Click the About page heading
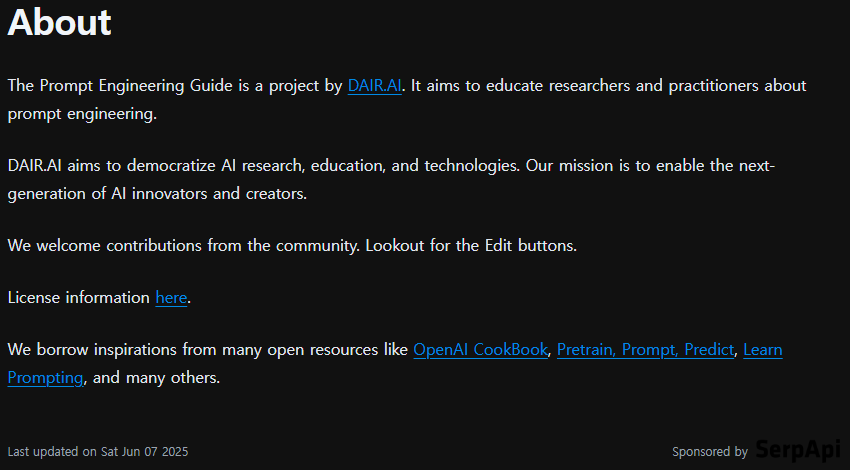Screen dimensions: 850x470 [60, 22]
